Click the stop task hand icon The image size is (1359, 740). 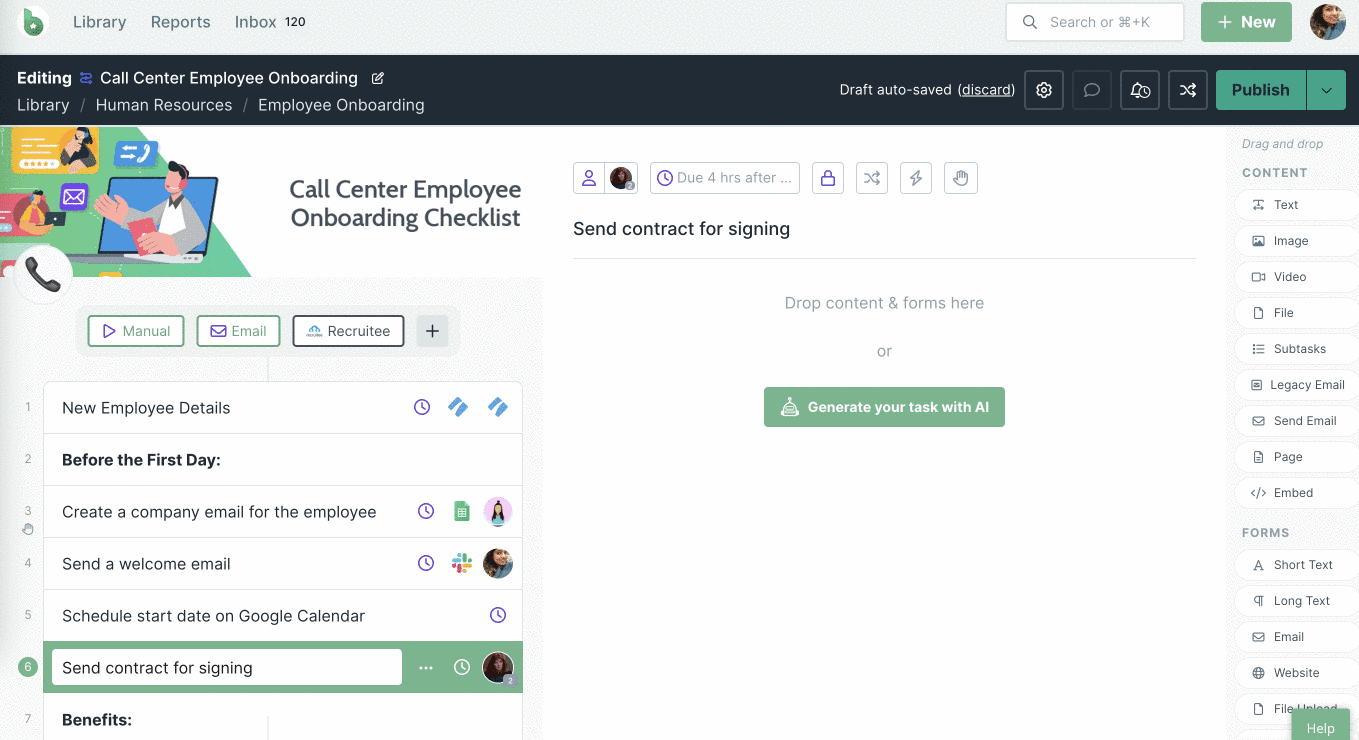(960, 178)
